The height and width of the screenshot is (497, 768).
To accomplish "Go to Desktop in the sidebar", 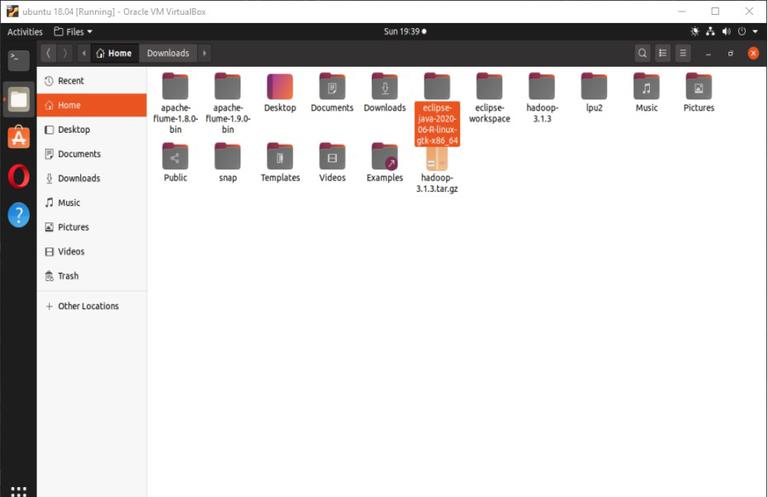I will click(x=92, y=130).
